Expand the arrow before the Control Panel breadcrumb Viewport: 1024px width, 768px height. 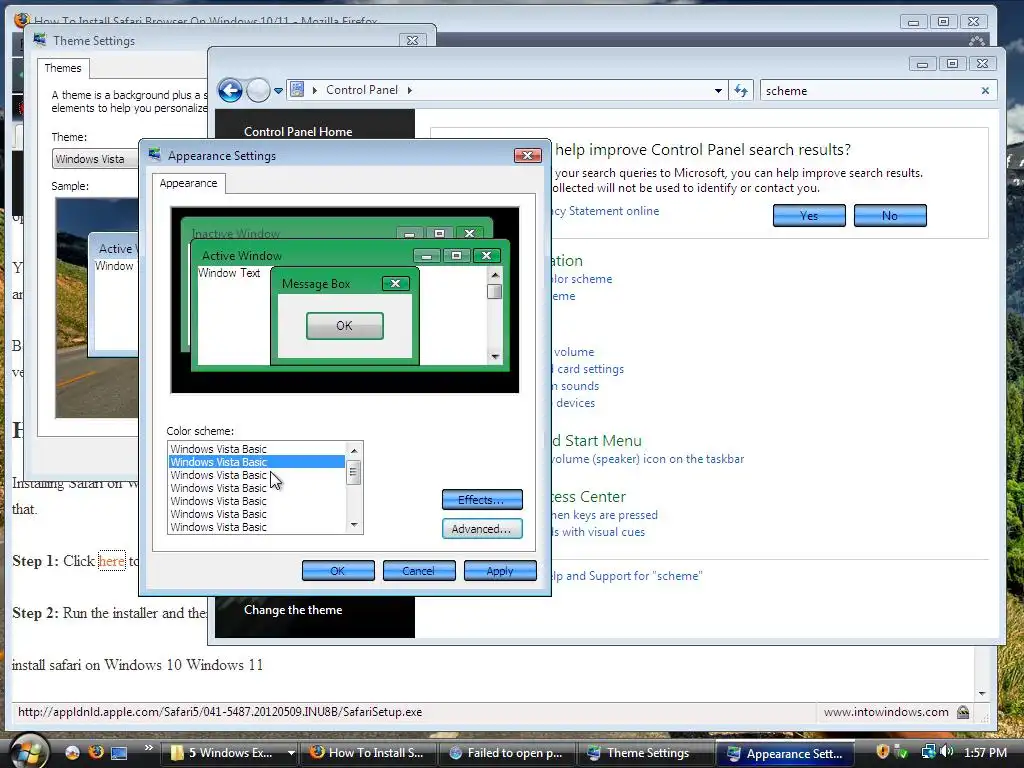[315, 90]
